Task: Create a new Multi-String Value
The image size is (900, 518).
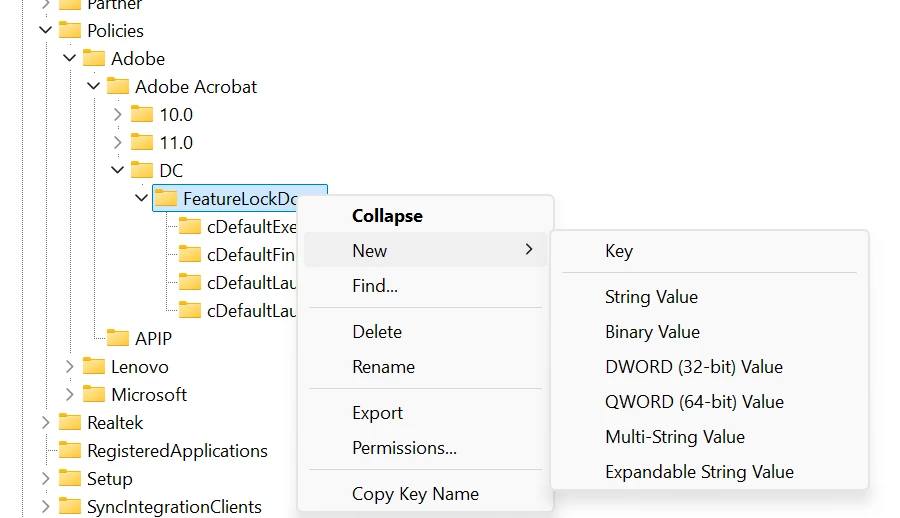Action: (x=709, y=437)
